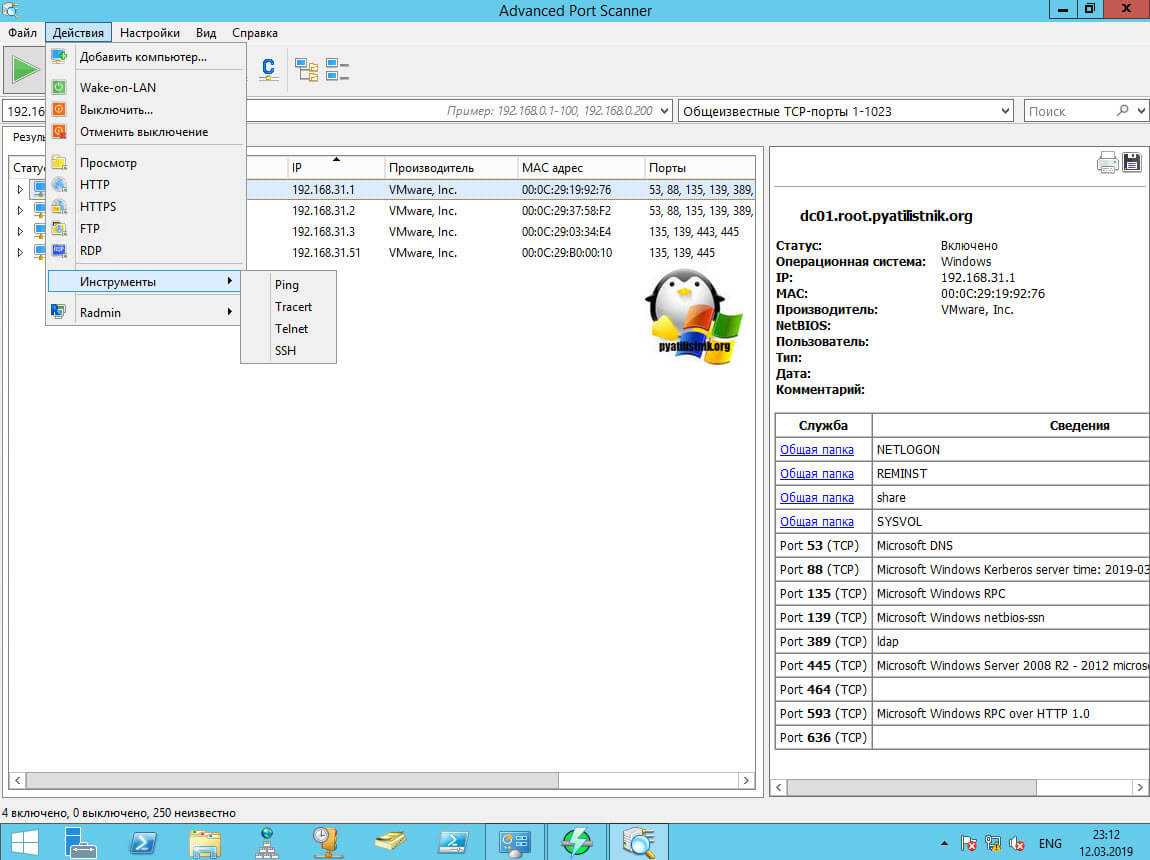Start scan with the green play button

click(24, 69)
